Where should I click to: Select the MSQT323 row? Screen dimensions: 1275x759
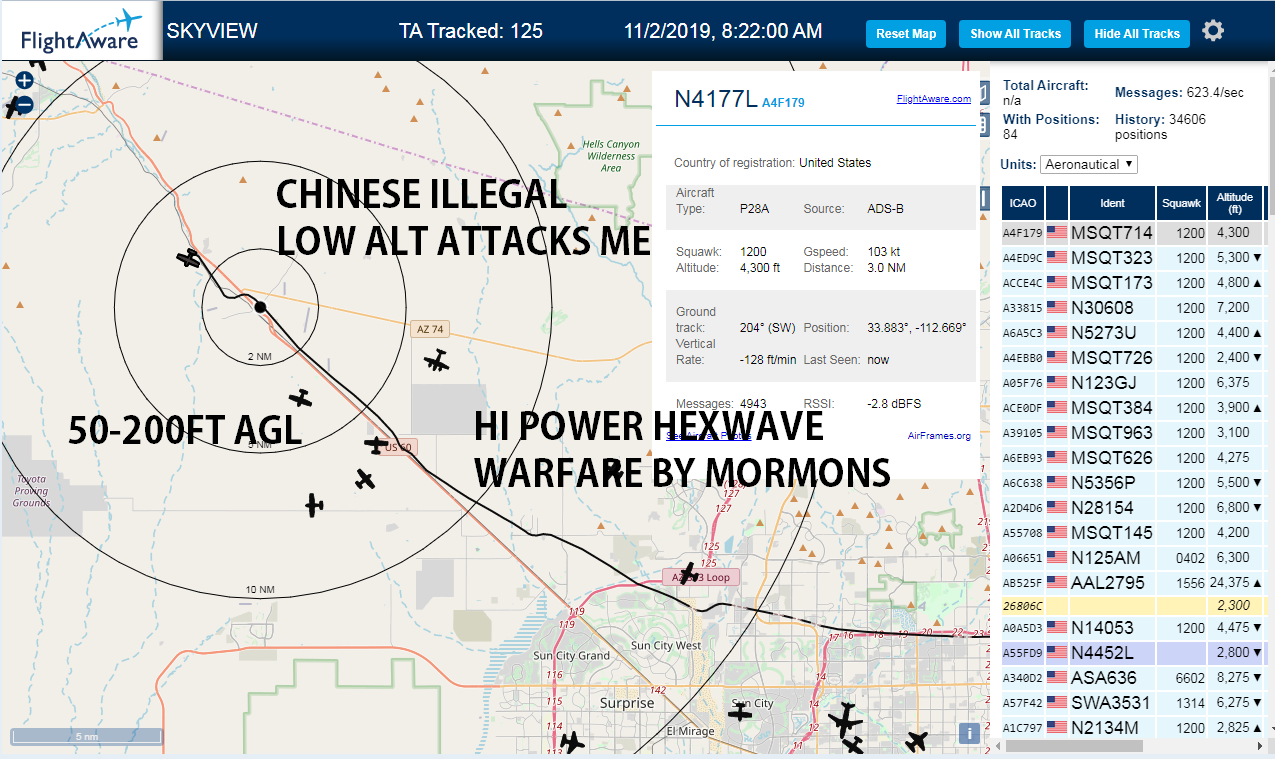pyautogui.click(x=1133, y=258)
